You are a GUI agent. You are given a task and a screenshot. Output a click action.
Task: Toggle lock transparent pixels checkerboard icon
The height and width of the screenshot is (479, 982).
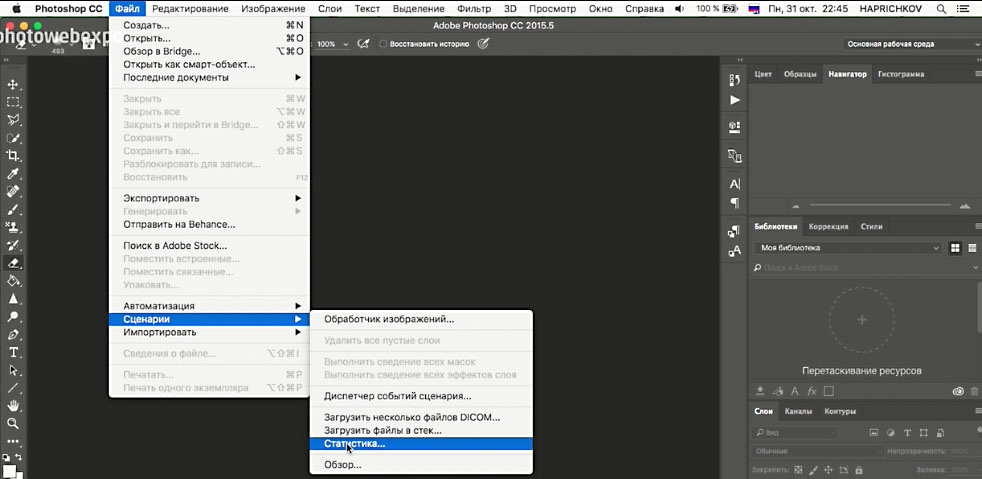pyautogui.click(x=798, y=469)
